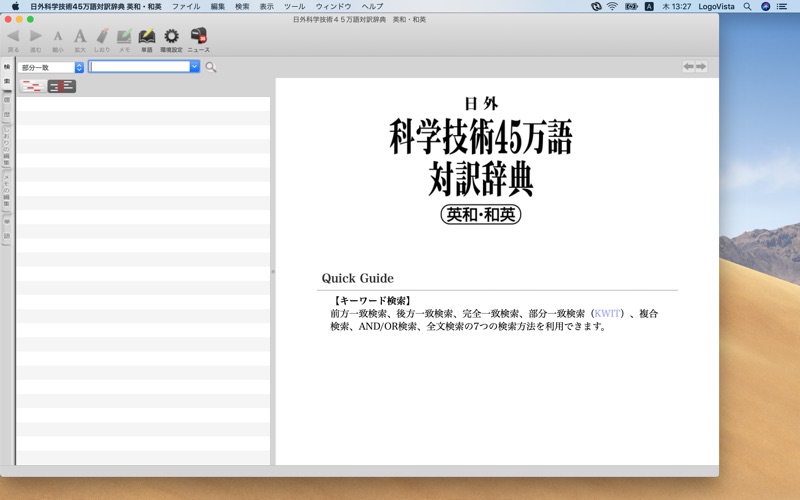Click the 戻る back arrow toolbar icon
The height and width of the screenshot is (500, 800).
(x=13, y=36)
